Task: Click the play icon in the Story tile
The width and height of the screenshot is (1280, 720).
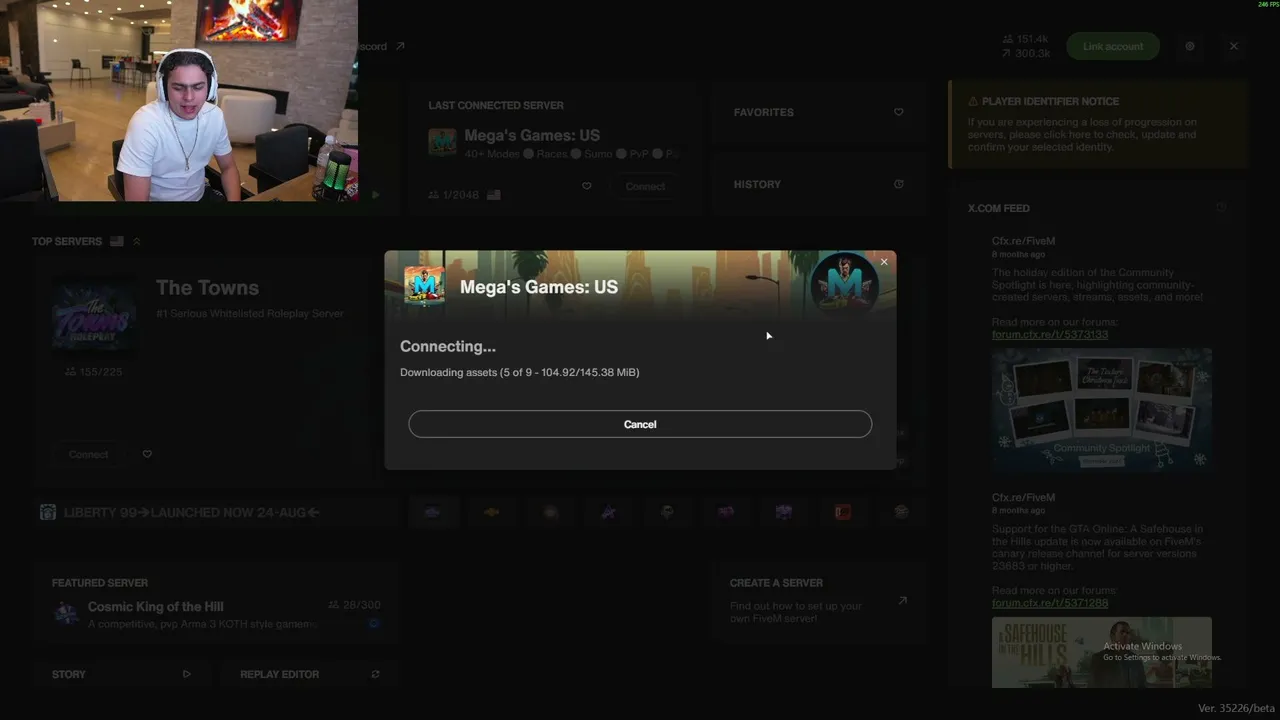Action: point(187,674)
